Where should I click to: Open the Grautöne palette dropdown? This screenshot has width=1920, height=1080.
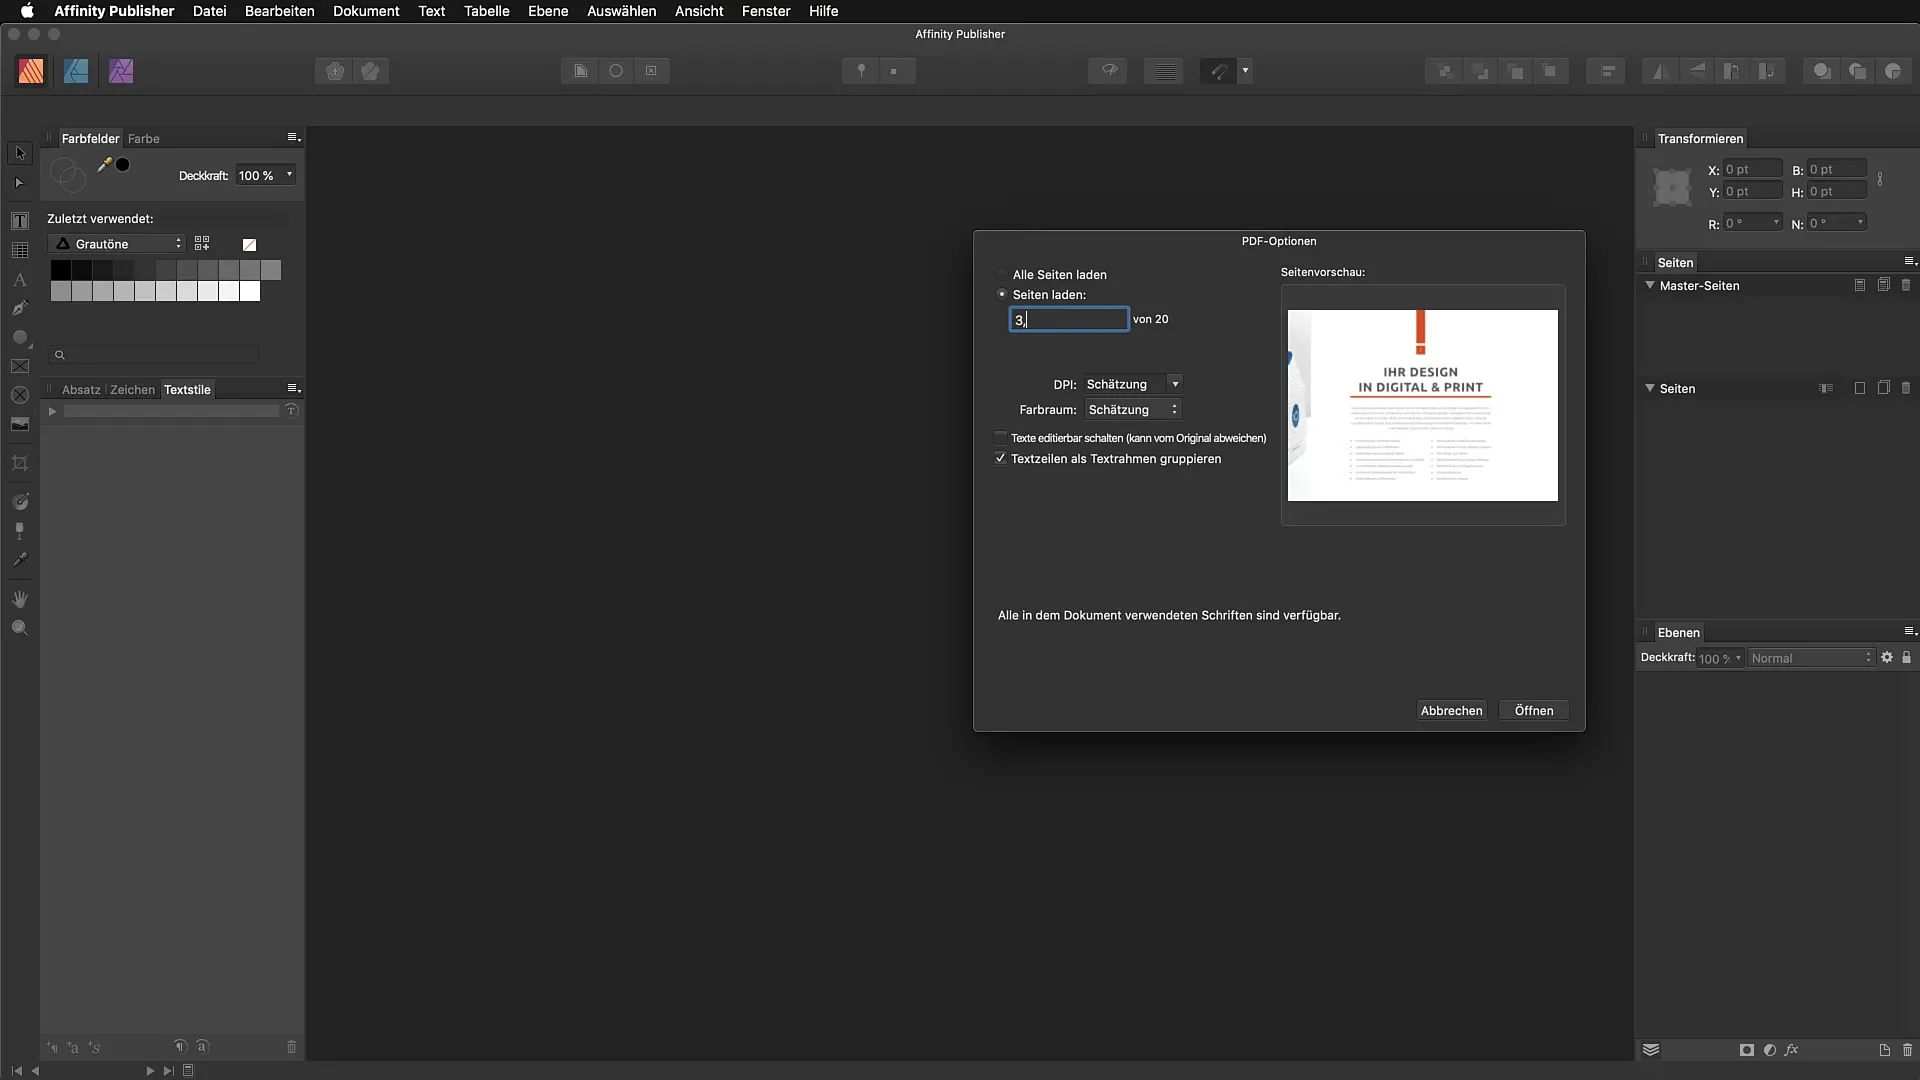coord(117,244)
